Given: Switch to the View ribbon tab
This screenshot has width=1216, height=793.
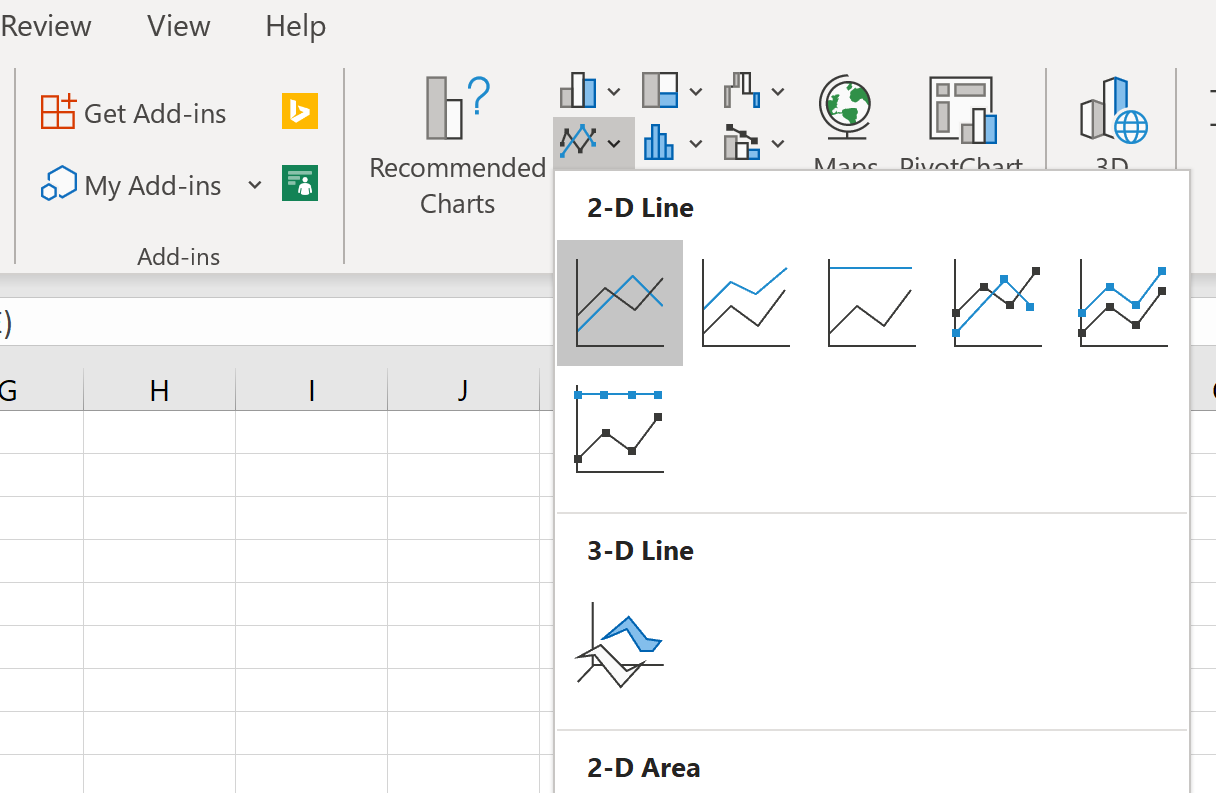Looking at the screenshot, I should pos(178,26).
